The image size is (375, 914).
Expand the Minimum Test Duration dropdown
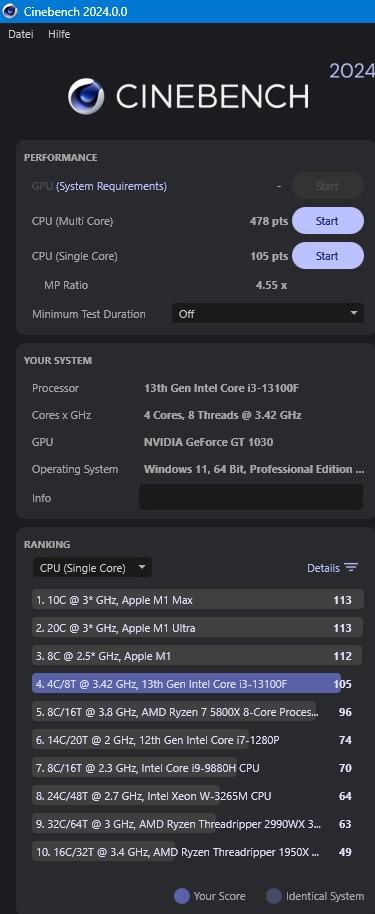tap(268, 314)
